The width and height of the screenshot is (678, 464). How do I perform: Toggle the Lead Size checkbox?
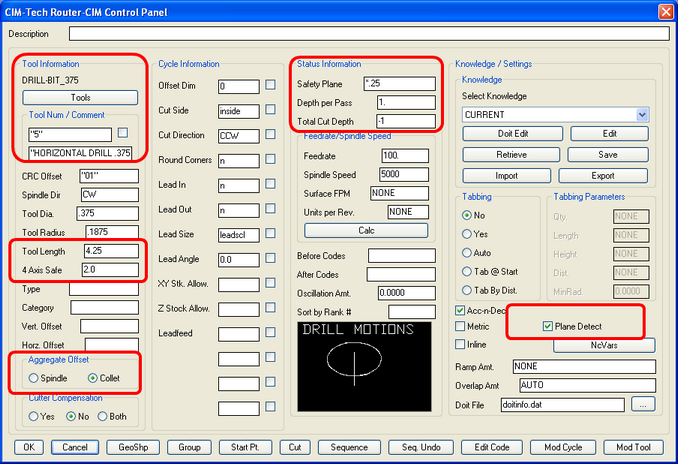(270, 233)
